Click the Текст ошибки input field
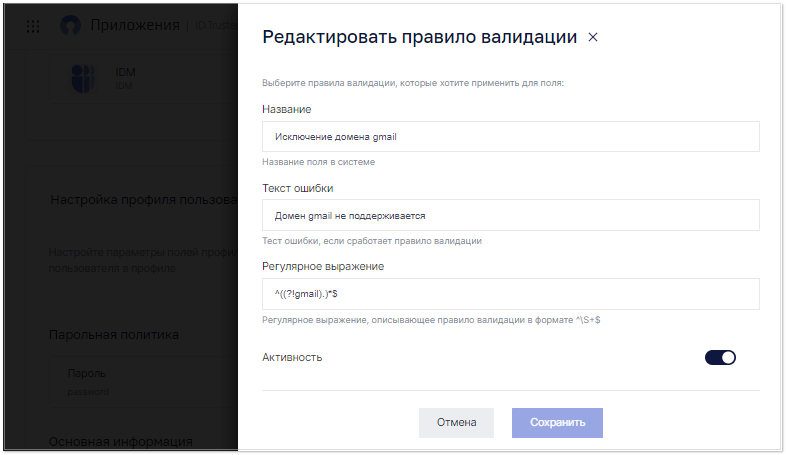The width and height of the screenshot is (786, 455). pyautogui.click(x=510, y=215)
